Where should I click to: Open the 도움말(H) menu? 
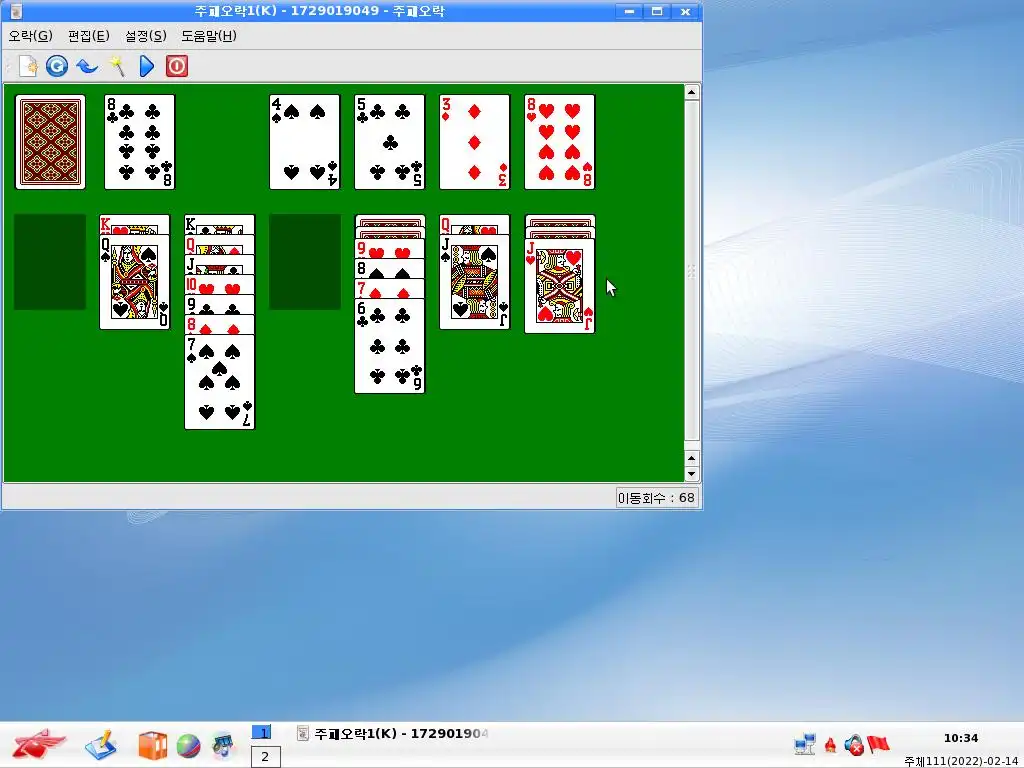(x=209, y=36)
